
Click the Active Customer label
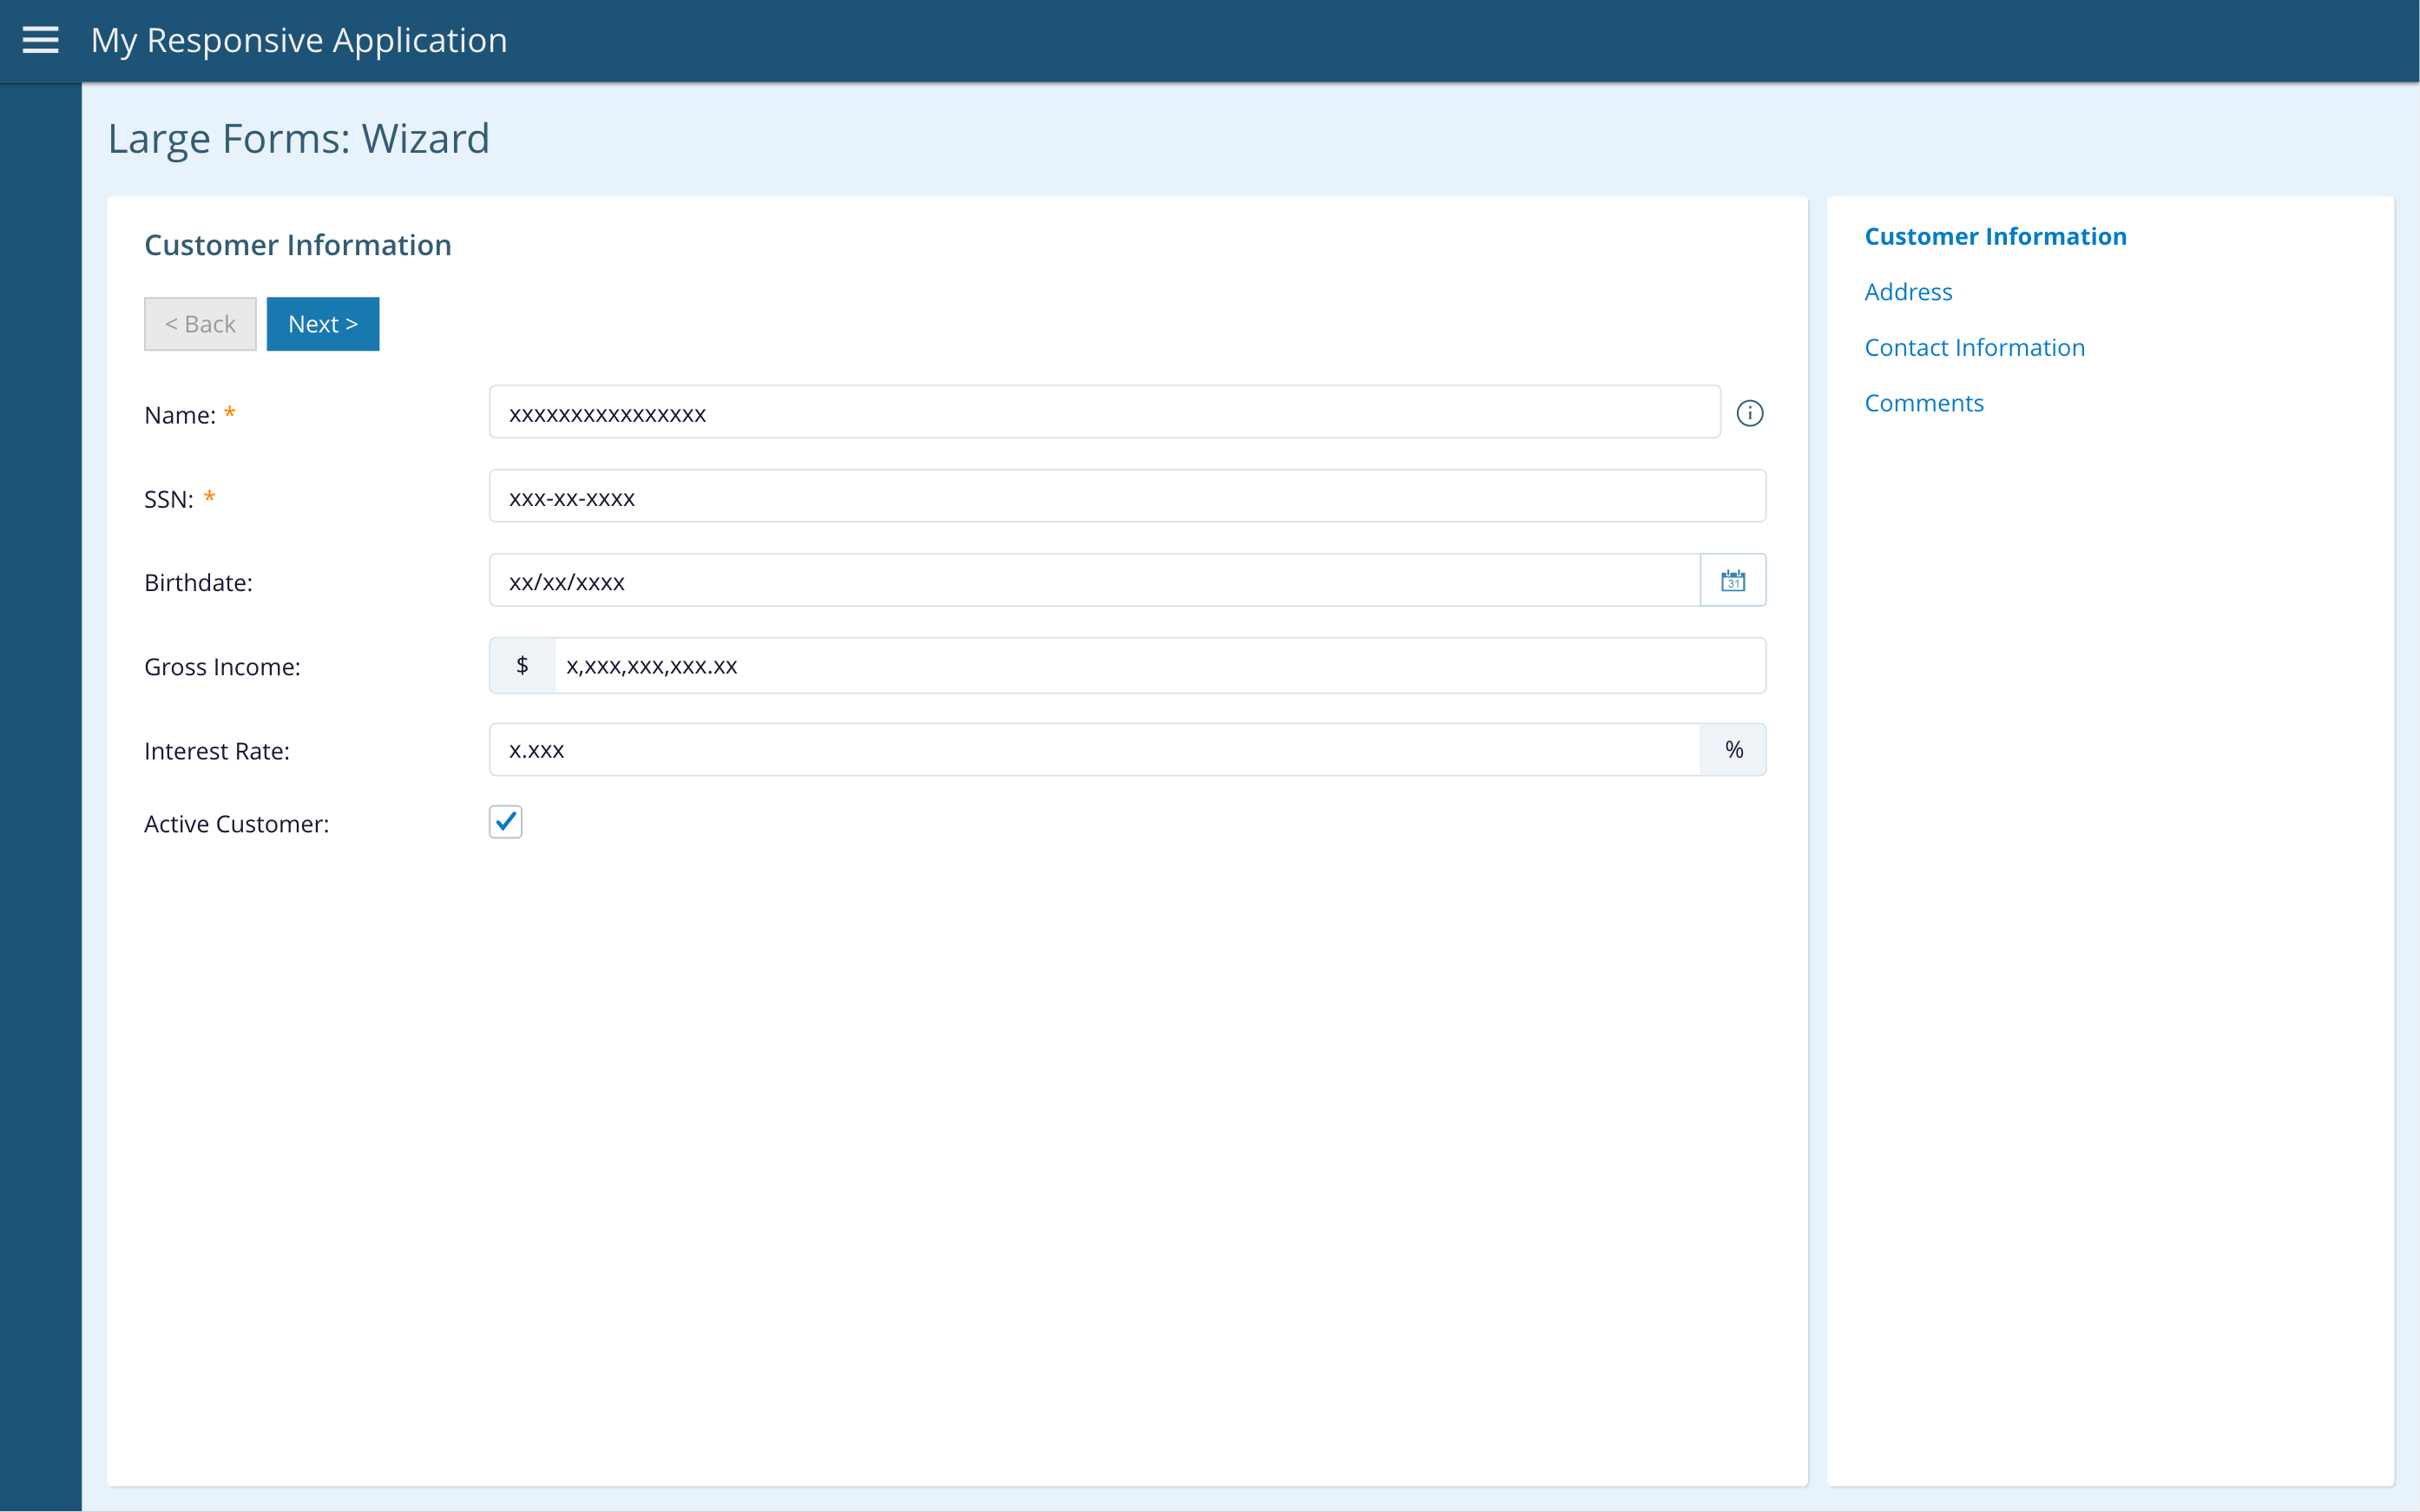236,824
